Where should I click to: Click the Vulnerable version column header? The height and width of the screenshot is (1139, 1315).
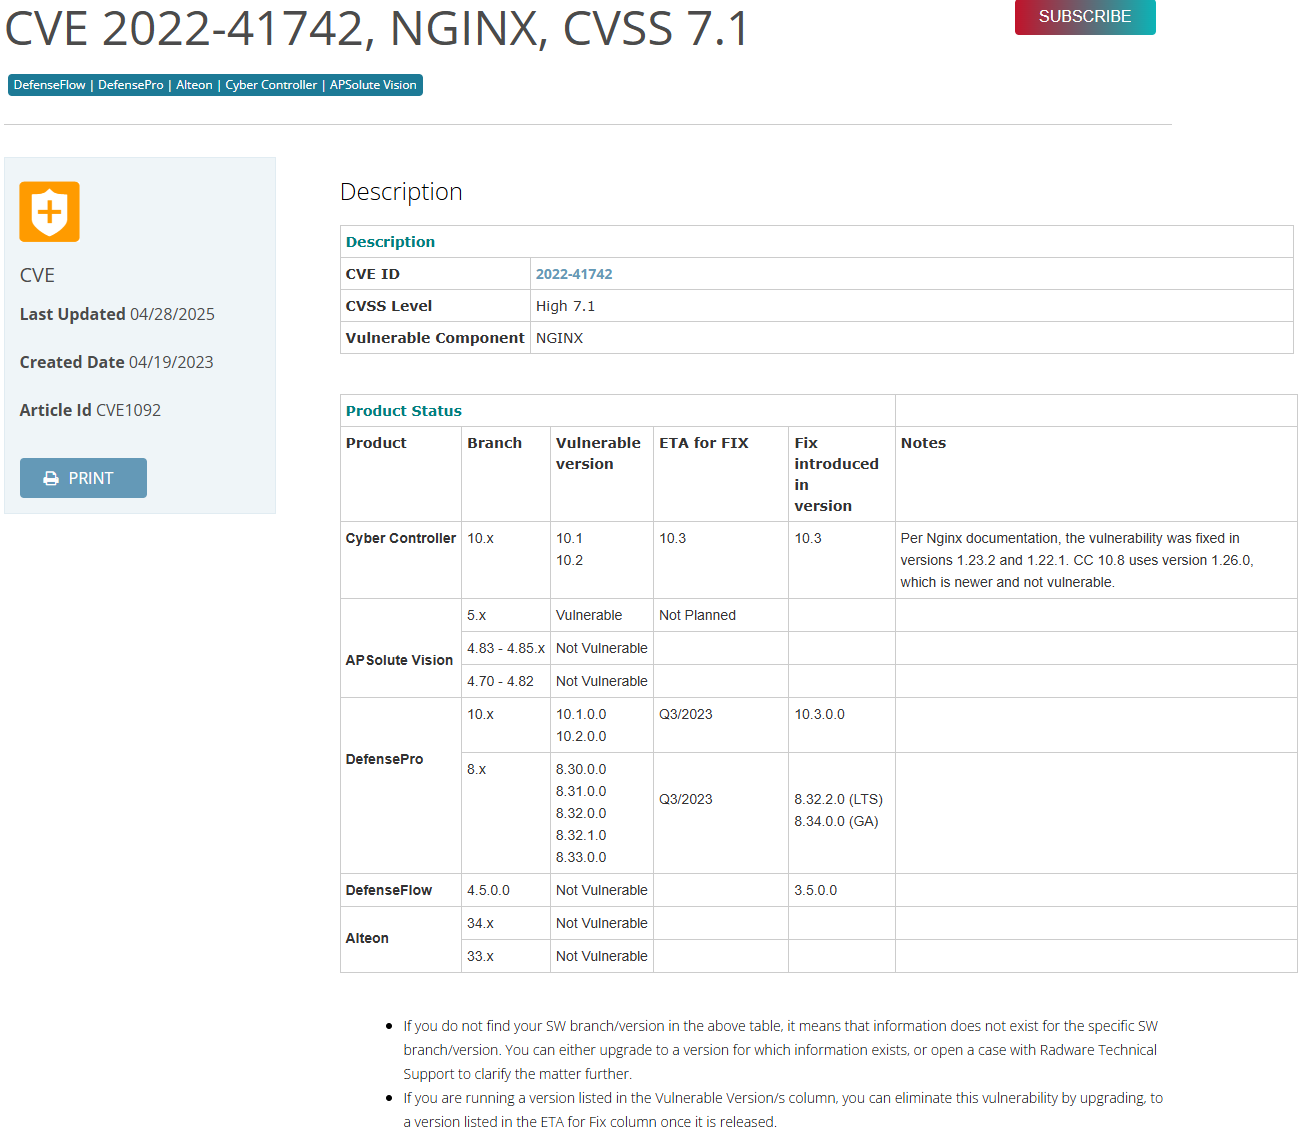598,453
